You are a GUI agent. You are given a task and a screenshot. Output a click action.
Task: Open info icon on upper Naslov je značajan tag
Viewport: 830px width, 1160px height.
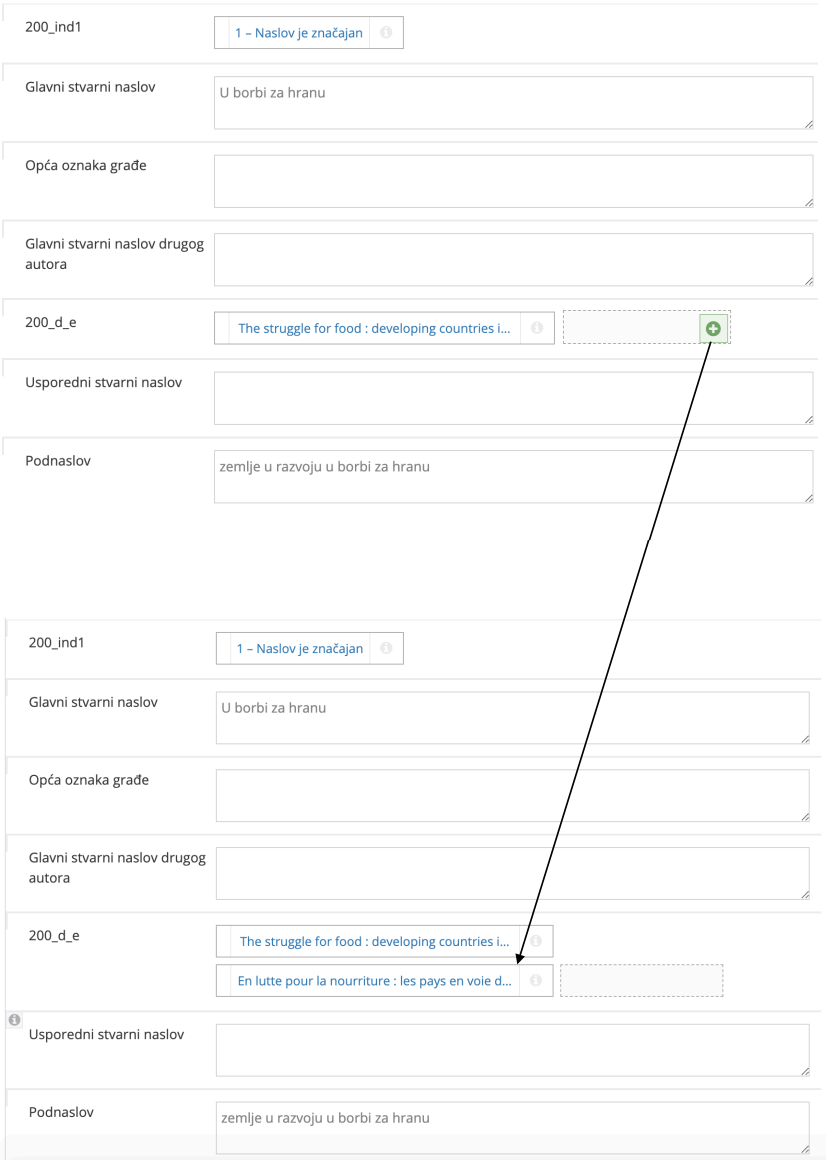[386, 33]
